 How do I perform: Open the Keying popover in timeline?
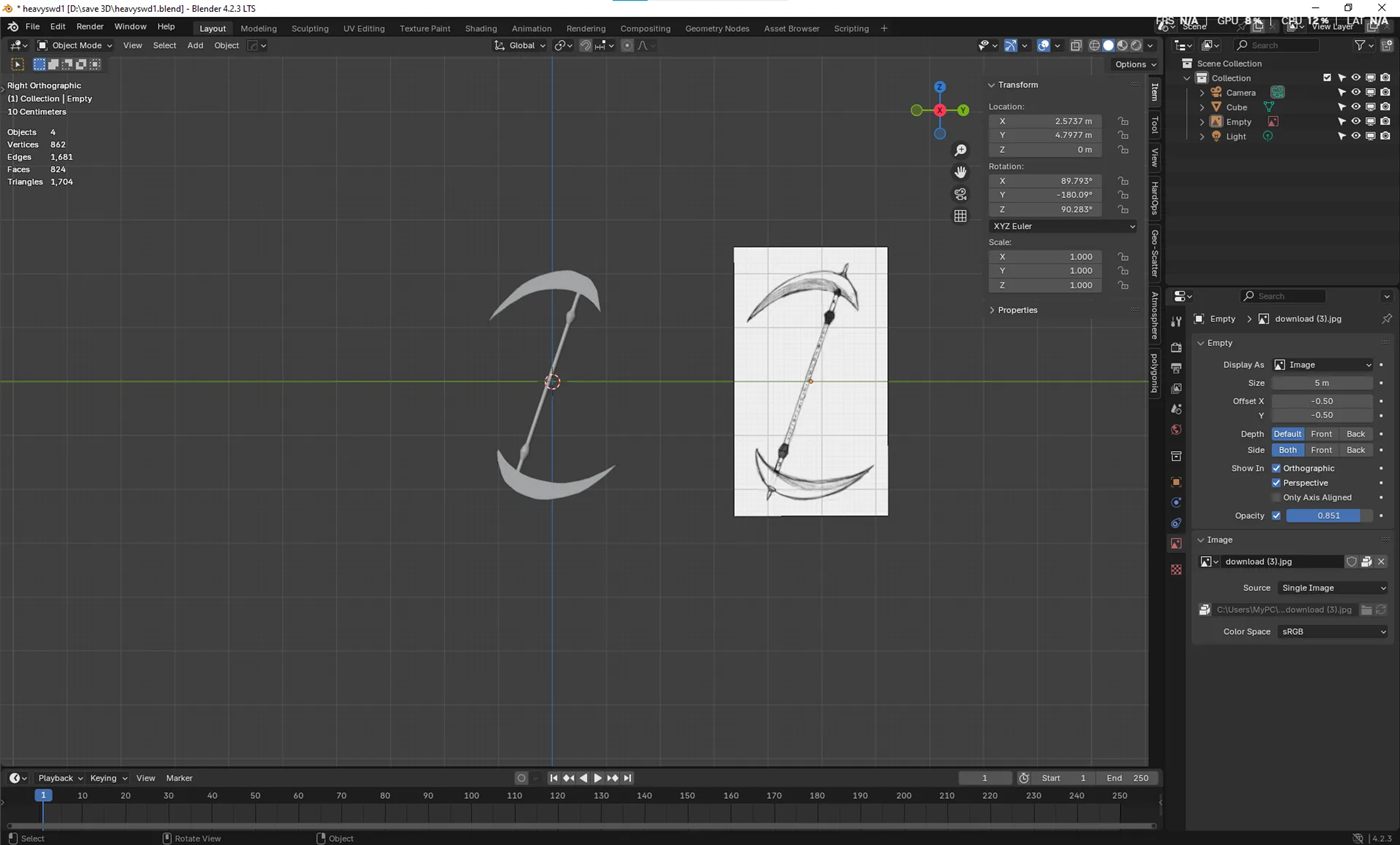pos(107,778)
